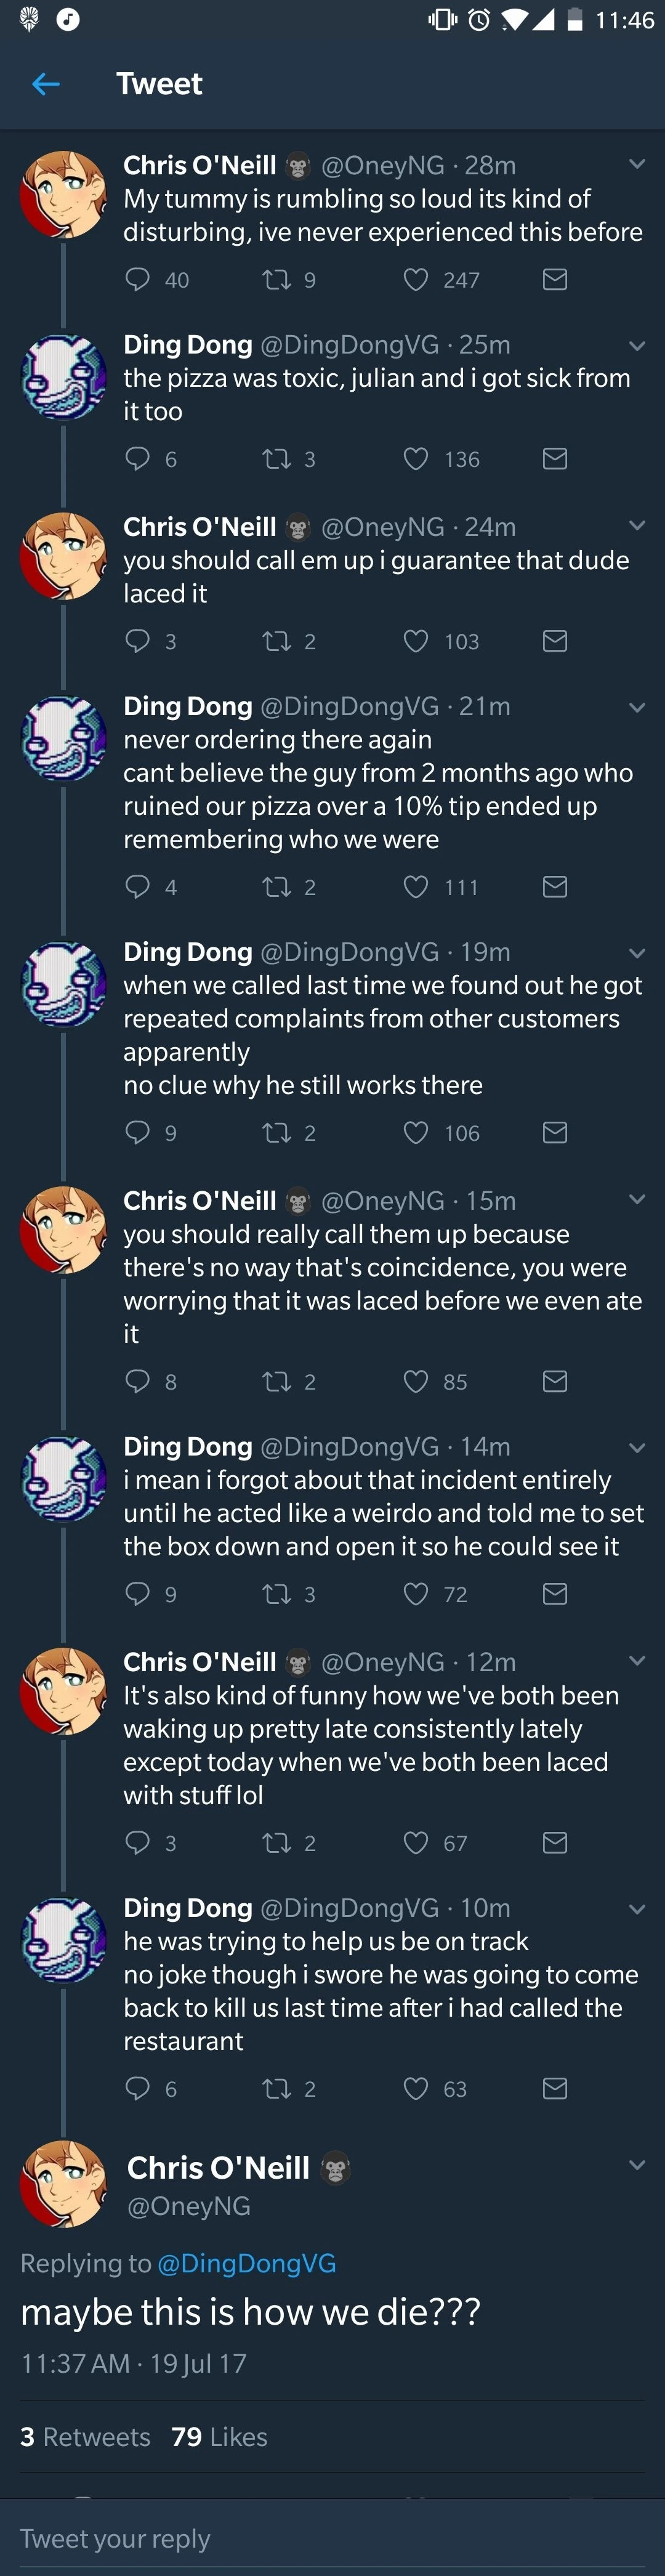The image size is (665, 2576).
Task: Expand the caret menu on the 19m tweet
Action: (x=637, y=952)
